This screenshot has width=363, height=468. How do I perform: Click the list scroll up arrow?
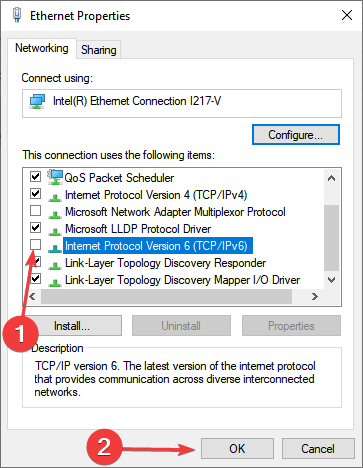click(331, 178)
